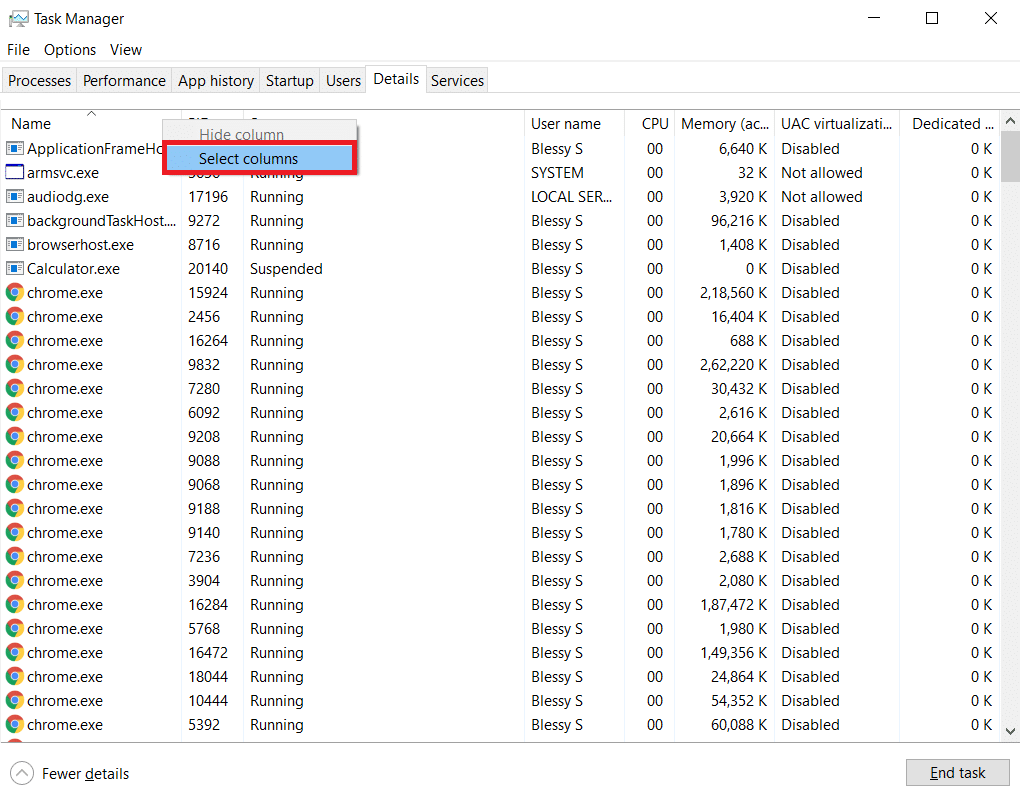The height and width of the screenshot is (803, 1020).
Task: Click Chrome icon of PID 3904 row
Action: coord(15,581)
